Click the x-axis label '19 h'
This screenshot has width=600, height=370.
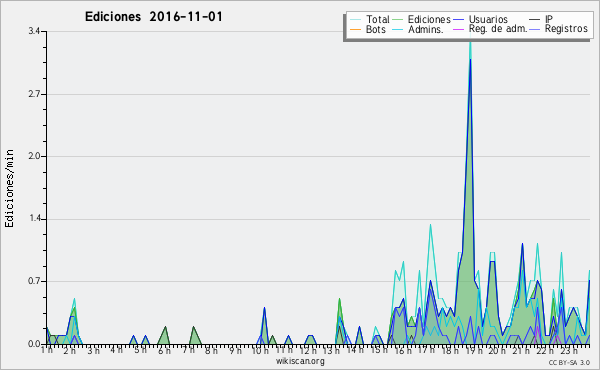pyautogui.click(x=473, y=350)
